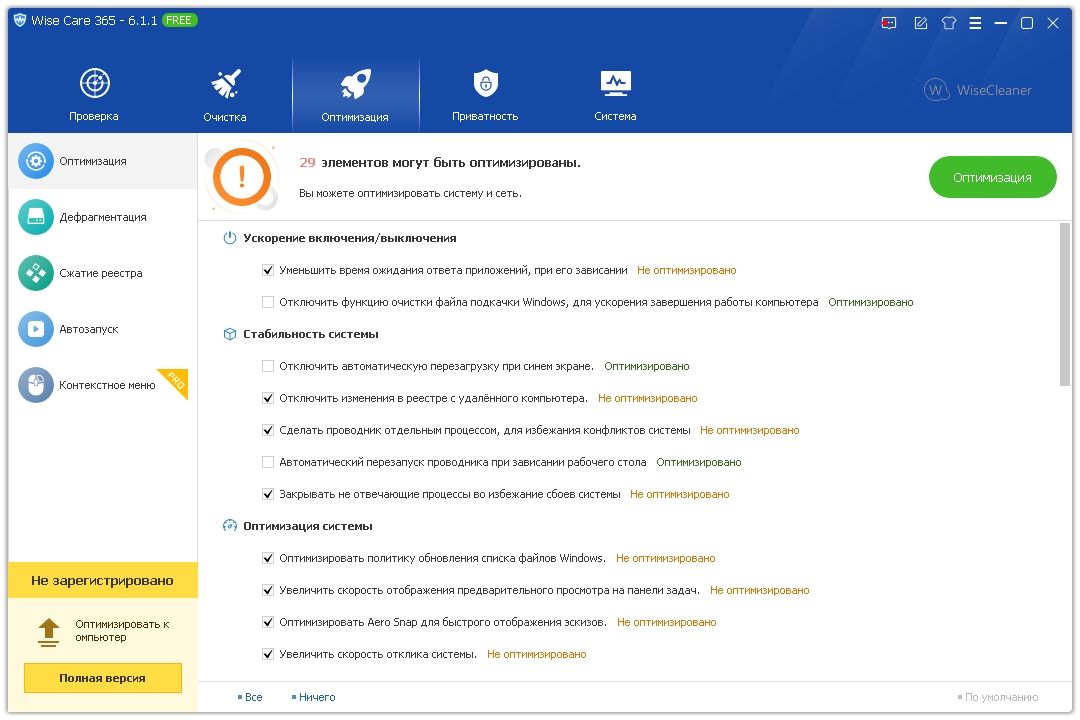Click the orange exclamation warning icon
This screenshot has height=720, width=1080.
point(242,177)
